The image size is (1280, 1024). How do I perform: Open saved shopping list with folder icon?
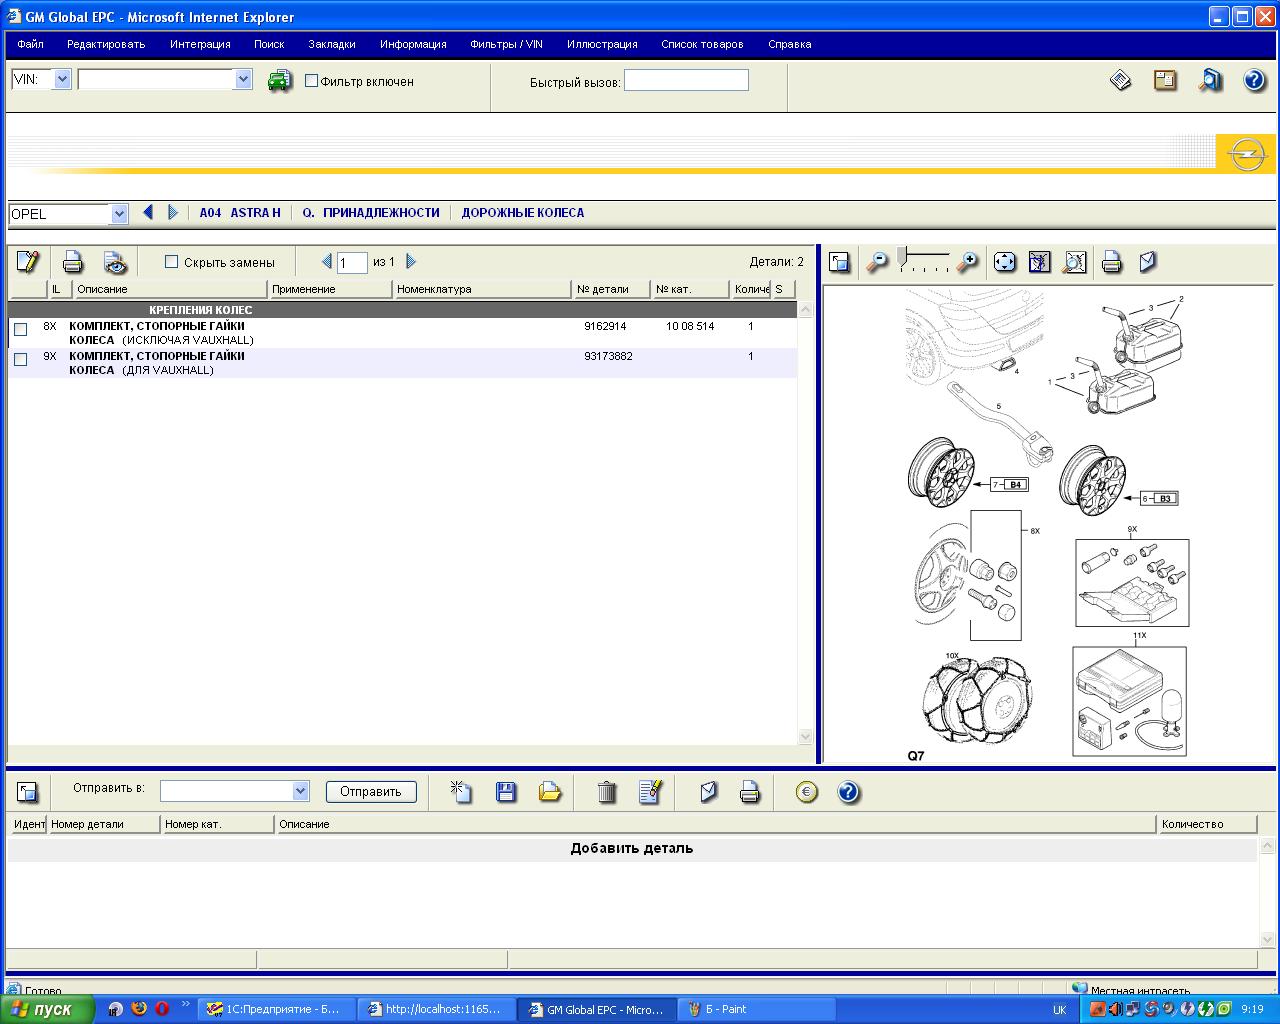[x=550, y=792]
